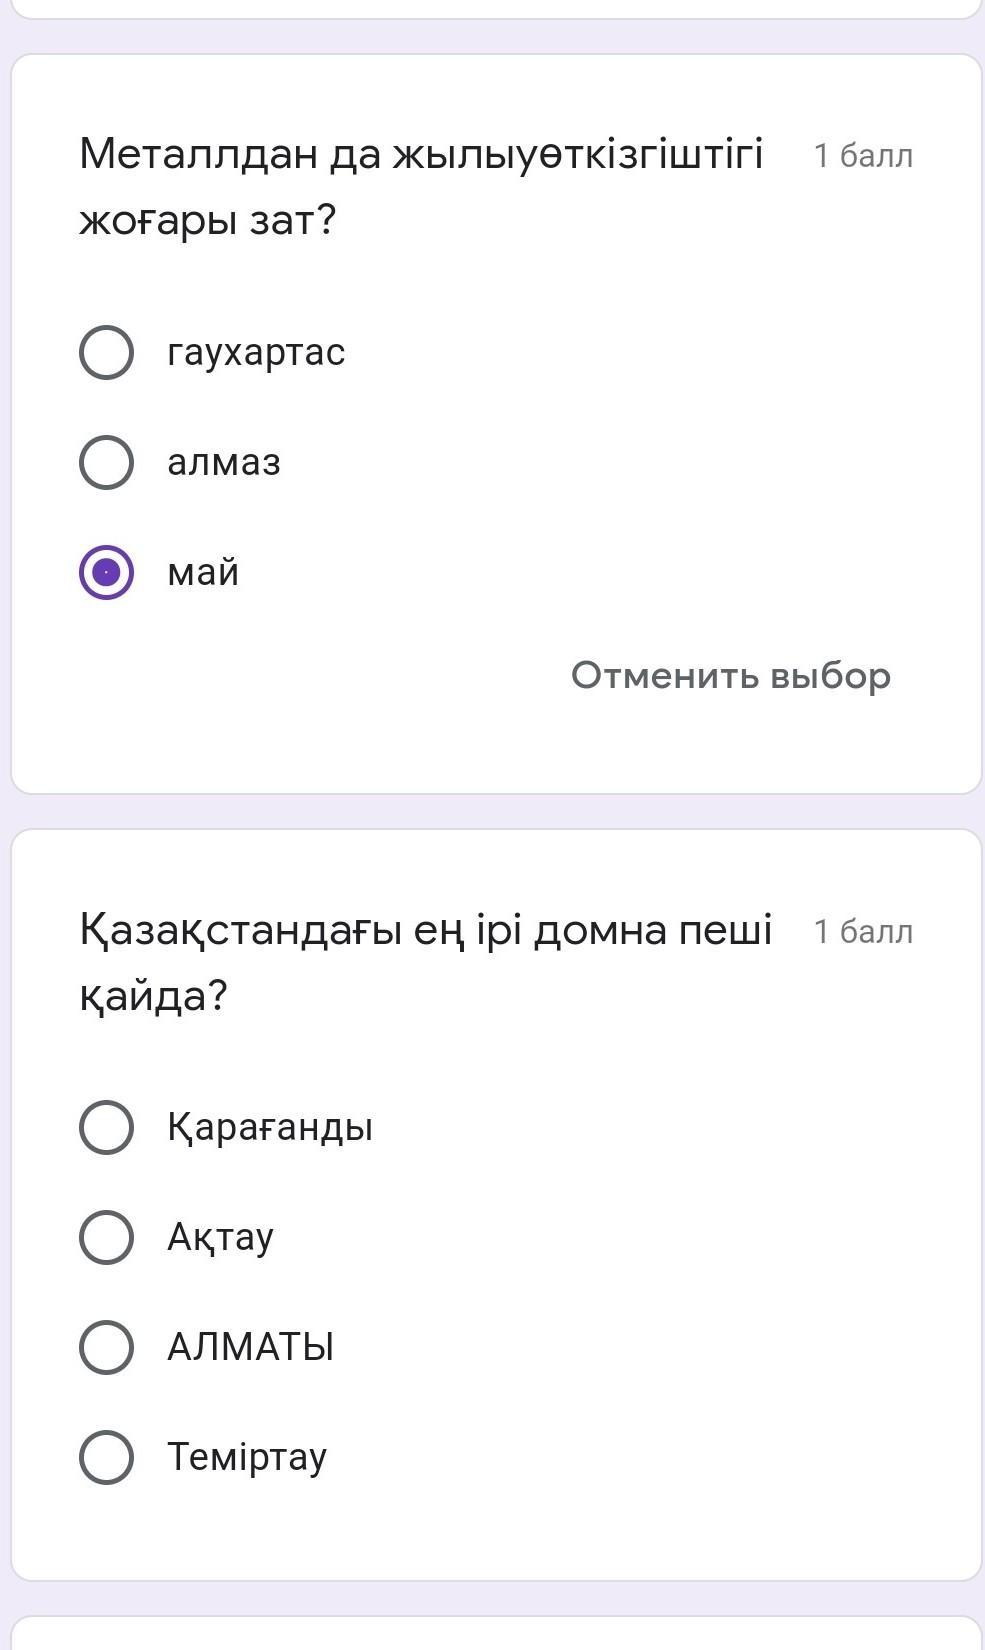Viewport: 985px width, 1650px height.
Task: Click the 1 балл label of the домна question
Action: click(863, 932)
